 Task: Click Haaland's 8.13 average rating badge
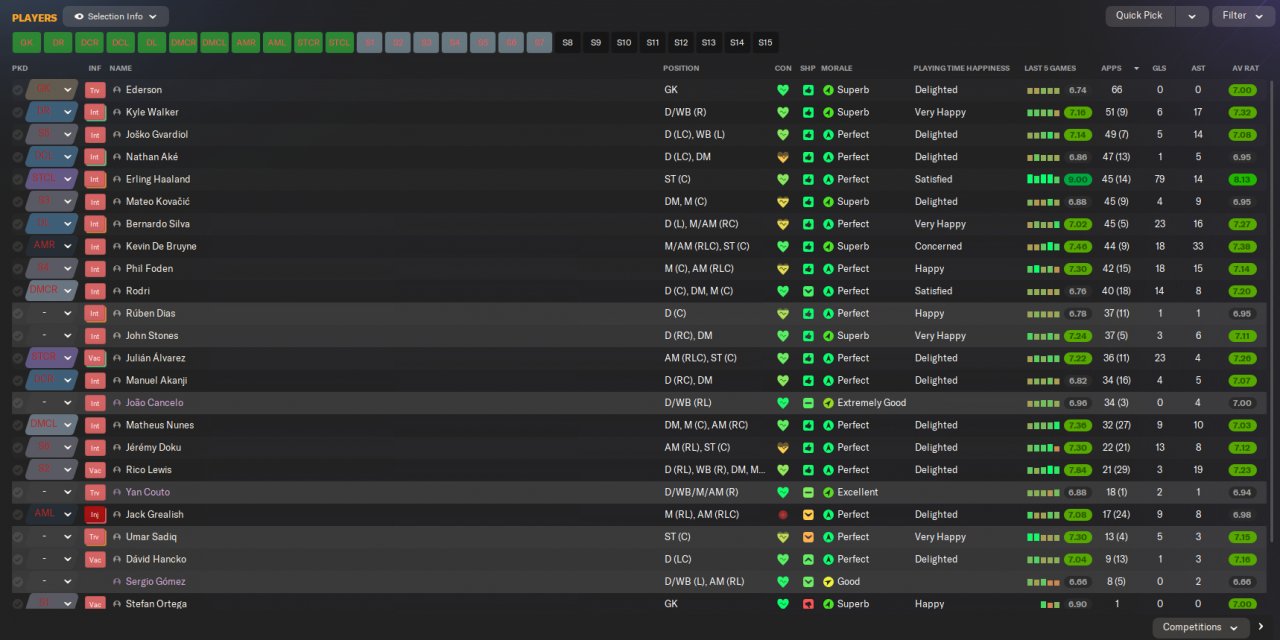pyautogui.click(x=1242, y=180)
